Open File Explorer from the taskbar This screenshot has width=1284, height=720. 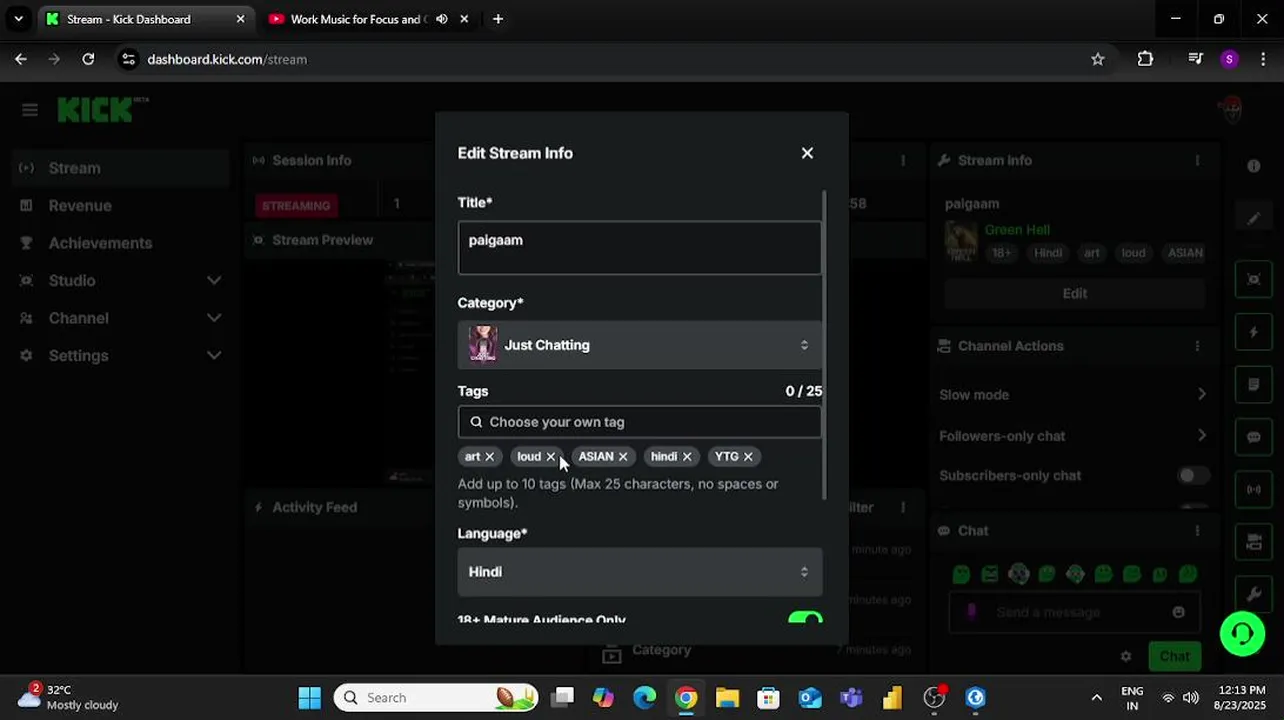coord(727,698)
